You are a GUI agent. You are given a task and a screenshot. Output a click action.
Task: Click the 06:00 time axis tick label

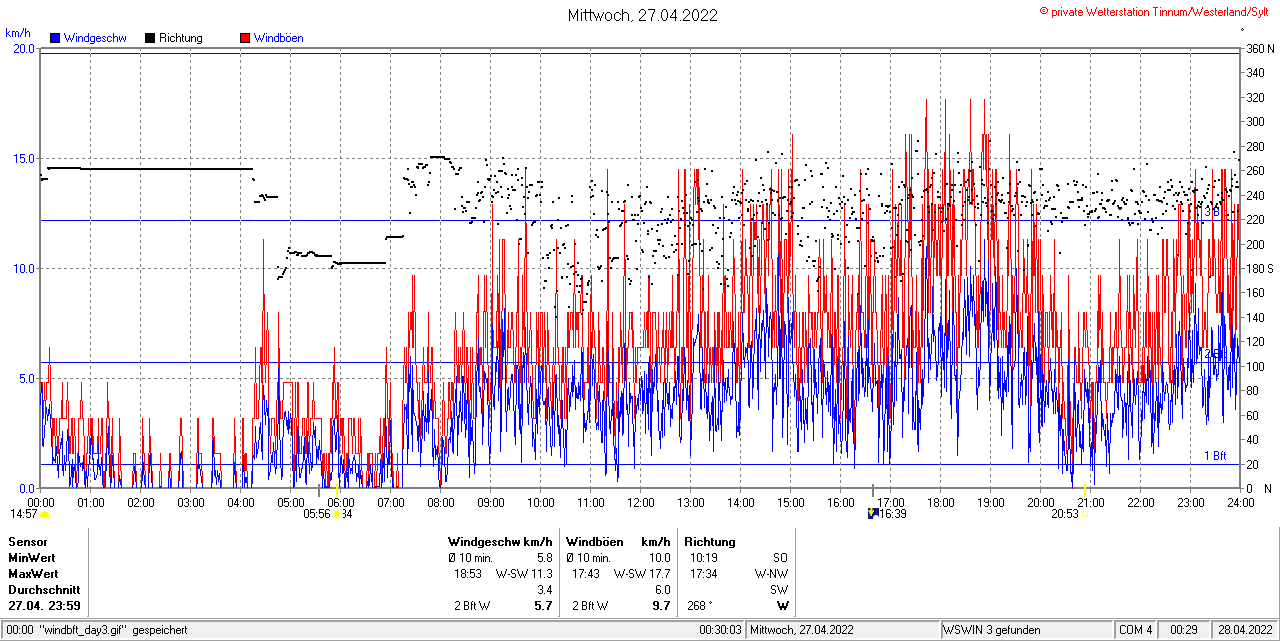click(341, 502)
